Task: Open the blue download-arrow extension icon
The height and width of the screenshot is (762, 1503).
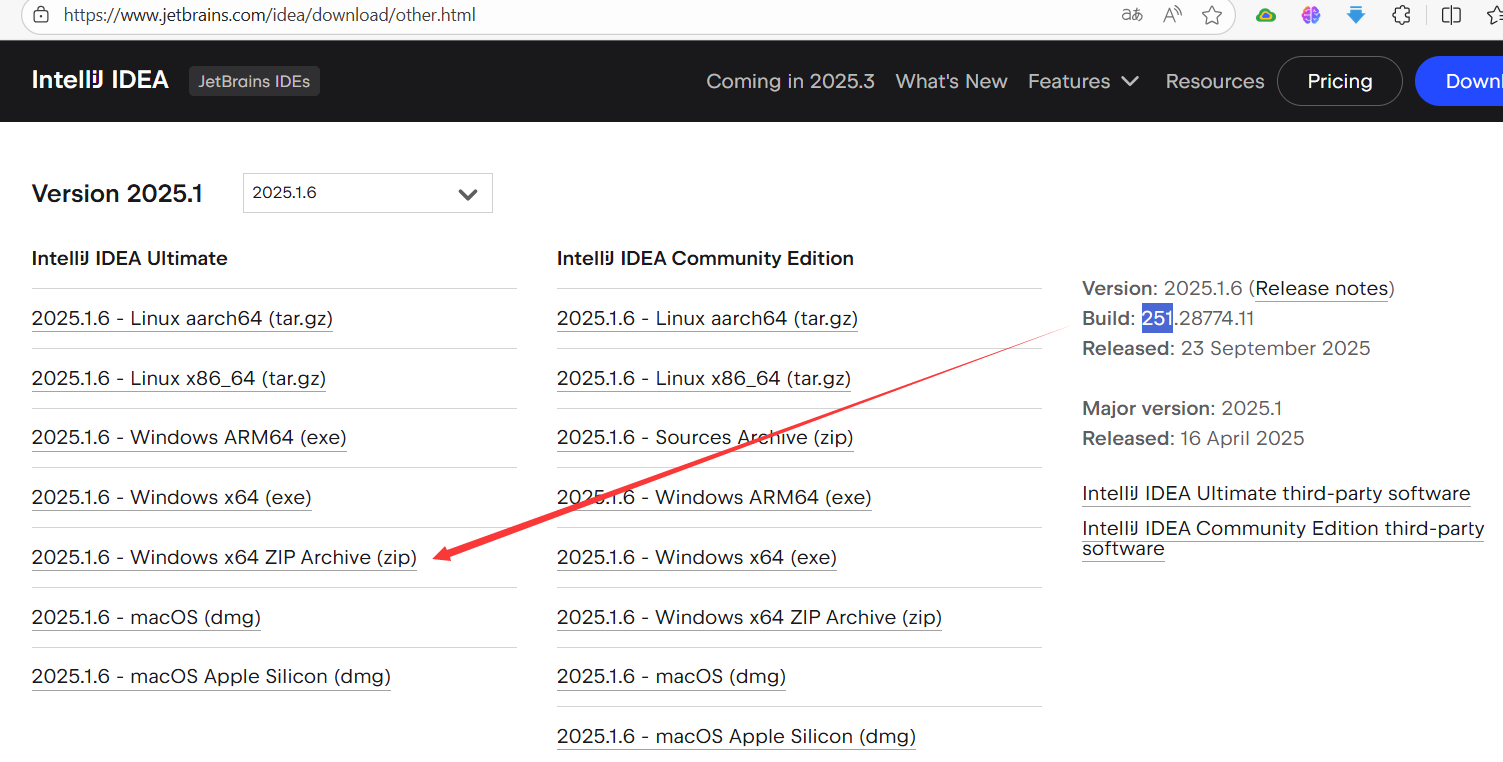Action: pyautogui.click(x=1356, y=15)
